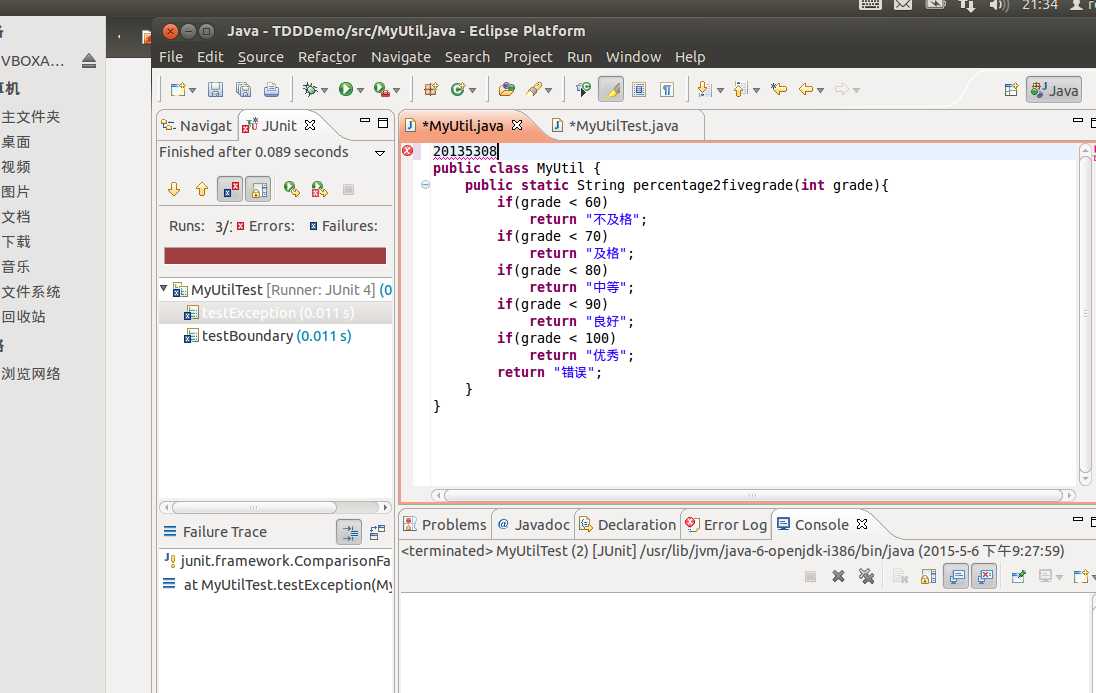Click the Last Edit Location icon

(779, 89)
